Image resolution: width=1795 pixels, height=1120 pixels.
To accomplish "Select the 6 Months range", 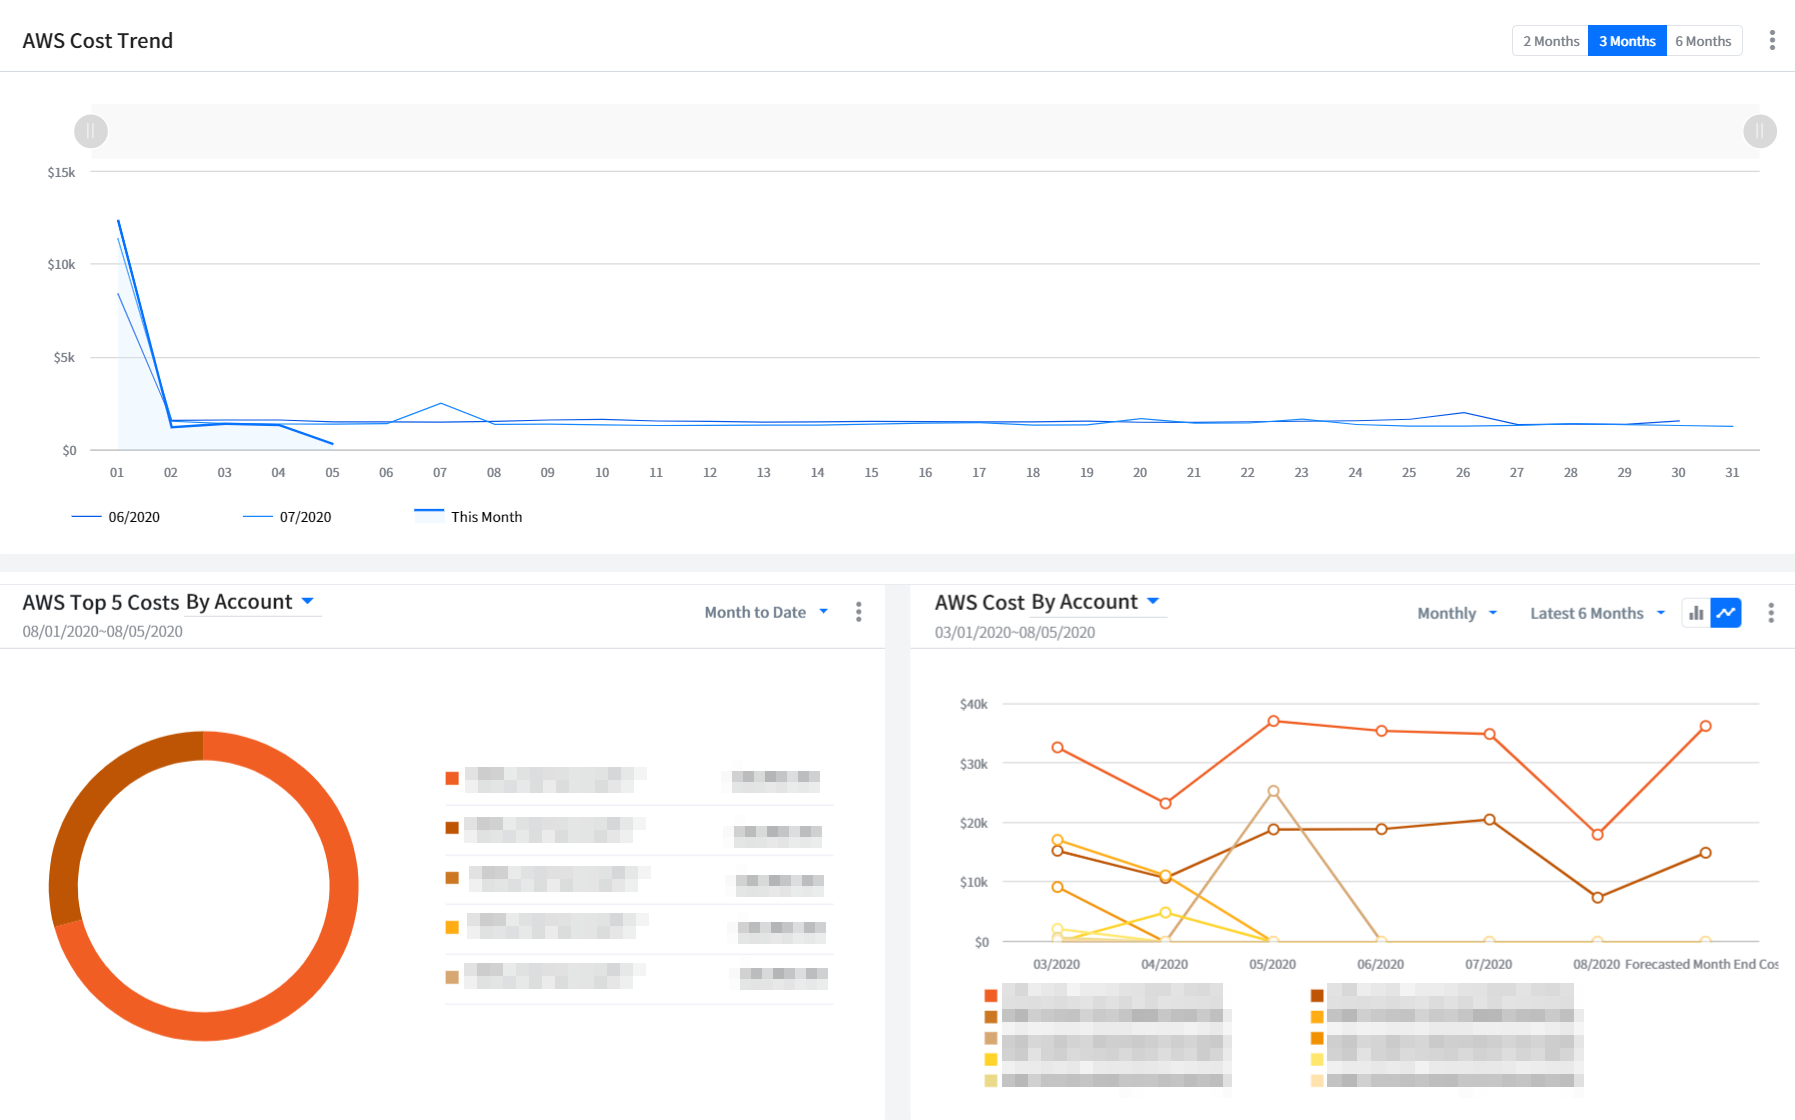I will click(1703, 41).
